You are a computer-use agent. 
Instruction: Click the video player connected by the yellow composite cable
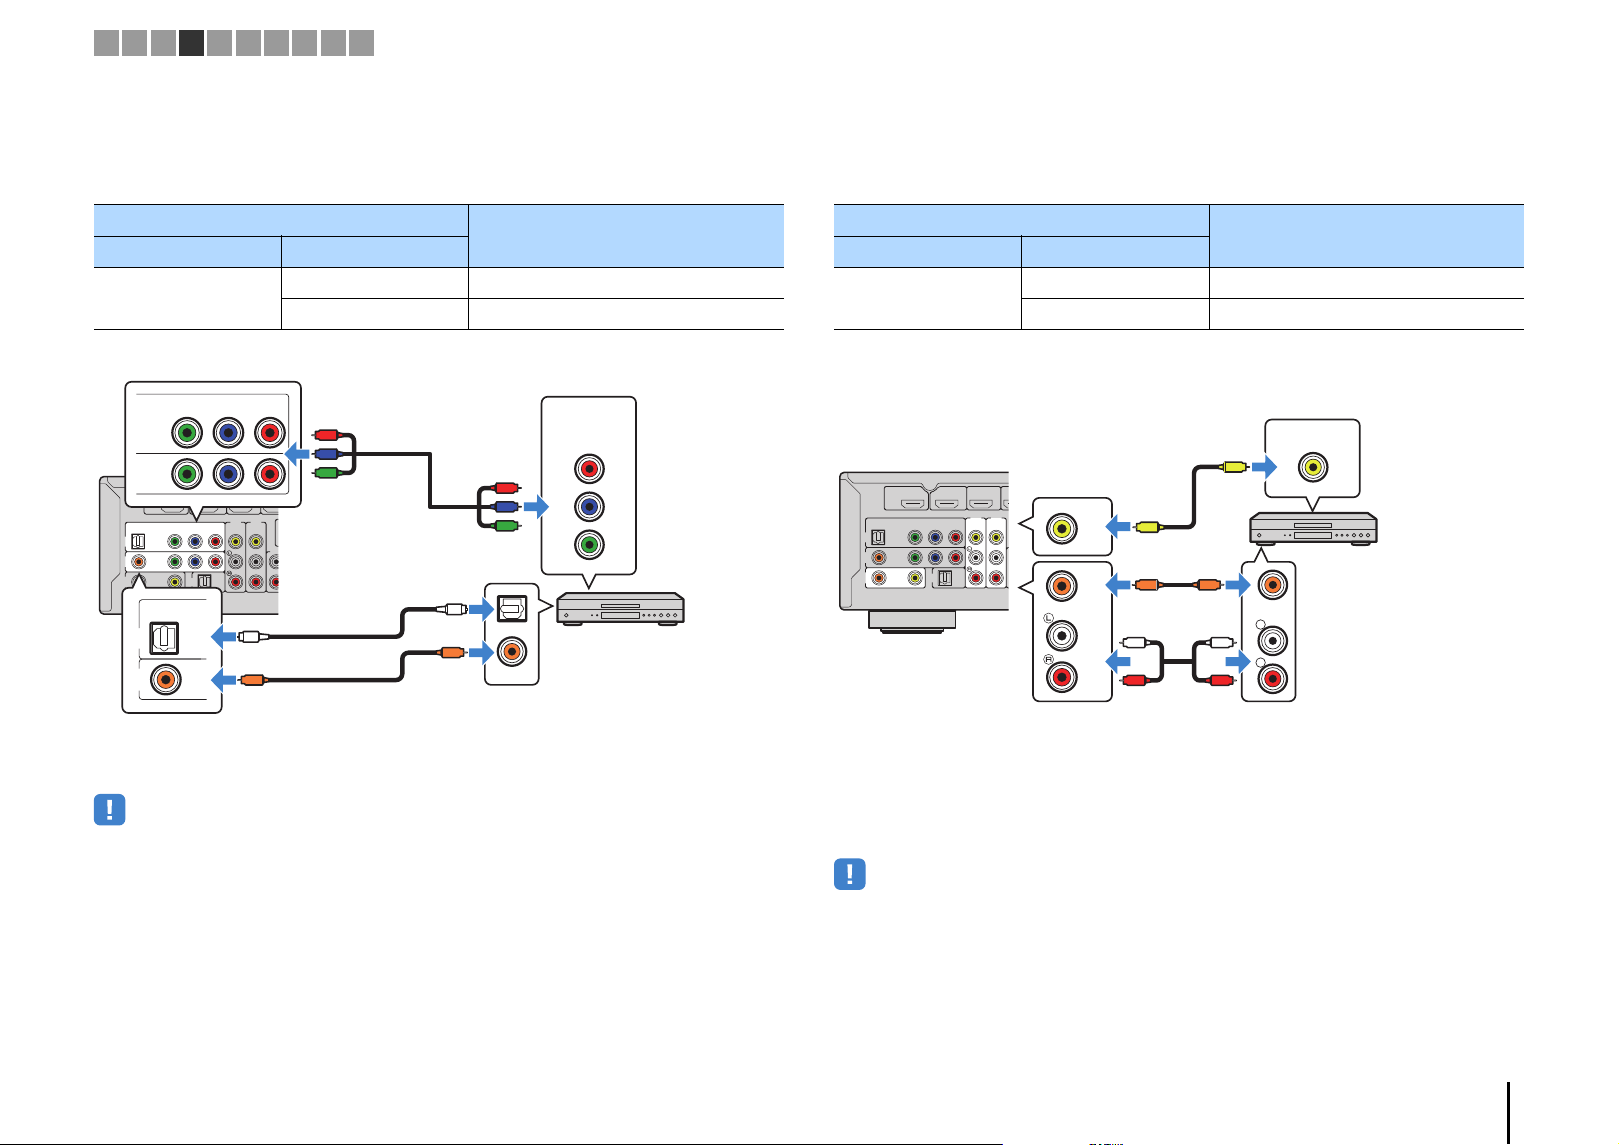(1314, 528)
